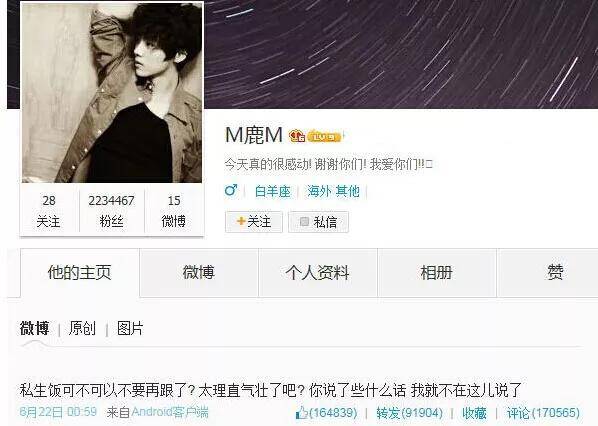598x426 pixels.
Task: Click the LV9 level badge
Action: click(324, 136)
